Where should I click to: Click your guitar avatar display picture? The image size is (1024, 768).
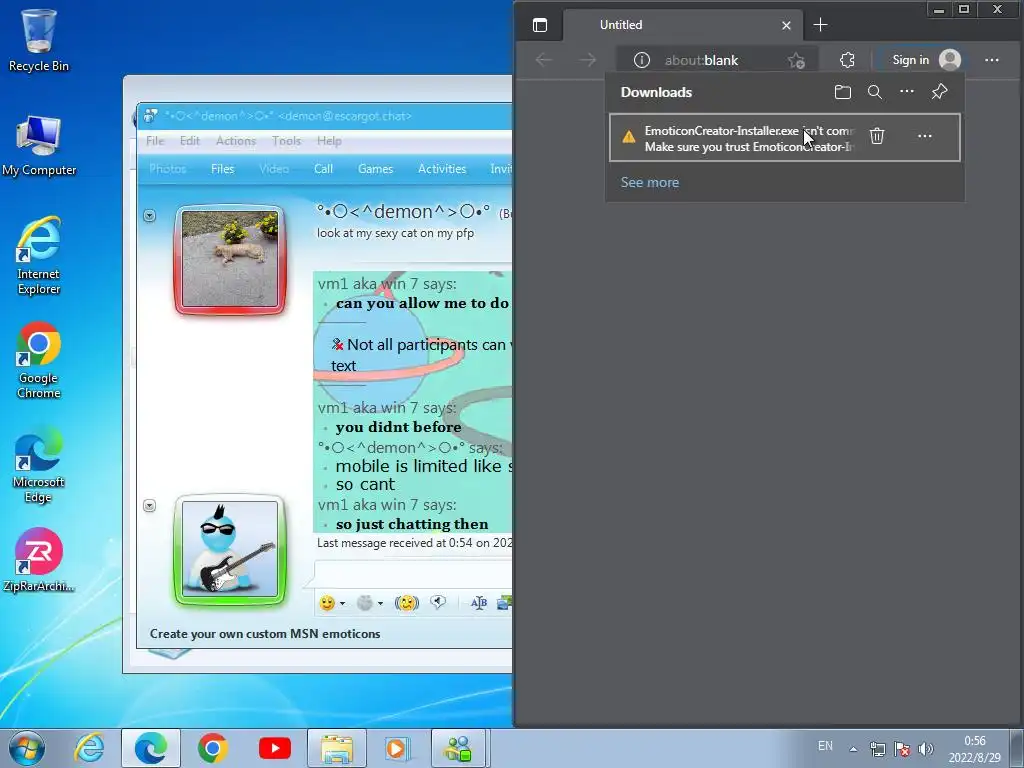pos(230,549)
